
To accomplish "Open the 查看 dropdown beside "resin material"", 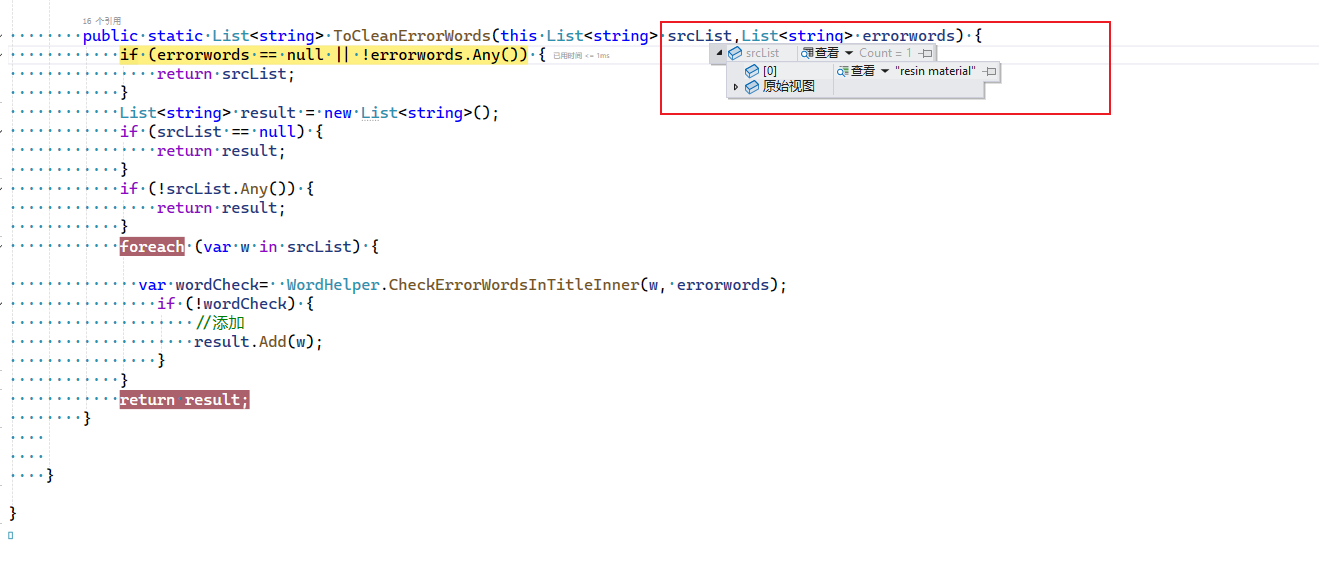I will pos(885,71).
